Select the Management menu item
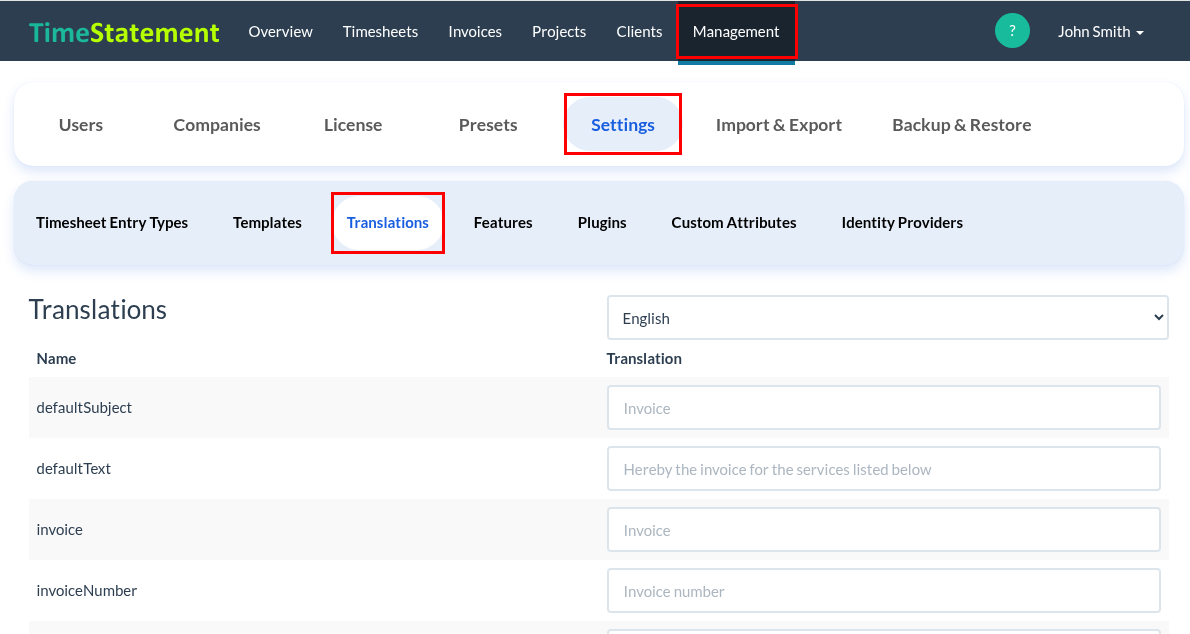Image resolution: width=1190 pixels, height=634 pixels. [x=736, y=32]
